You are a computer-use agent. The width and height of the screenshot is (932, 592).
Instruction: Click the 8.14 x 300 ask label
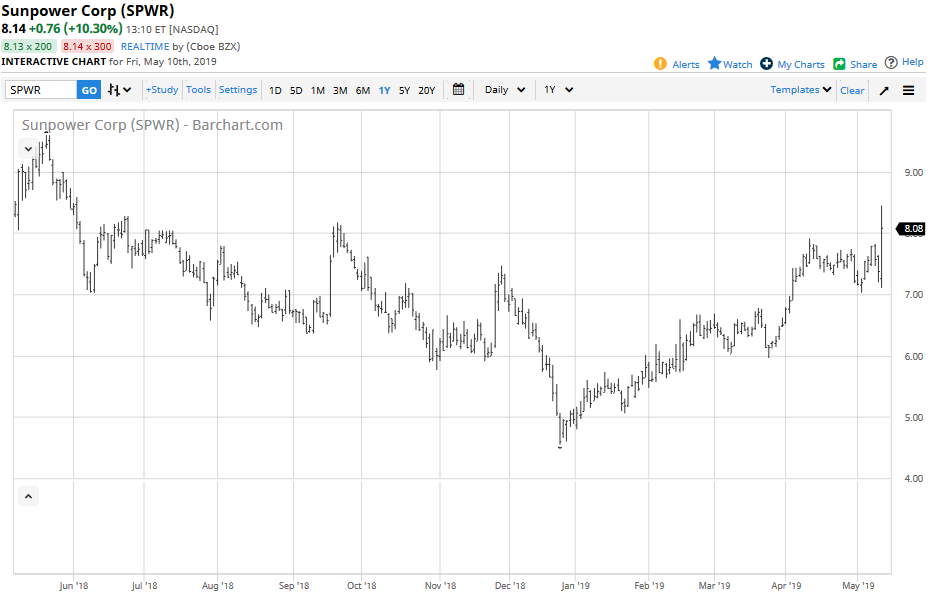(x=87, y=46)
